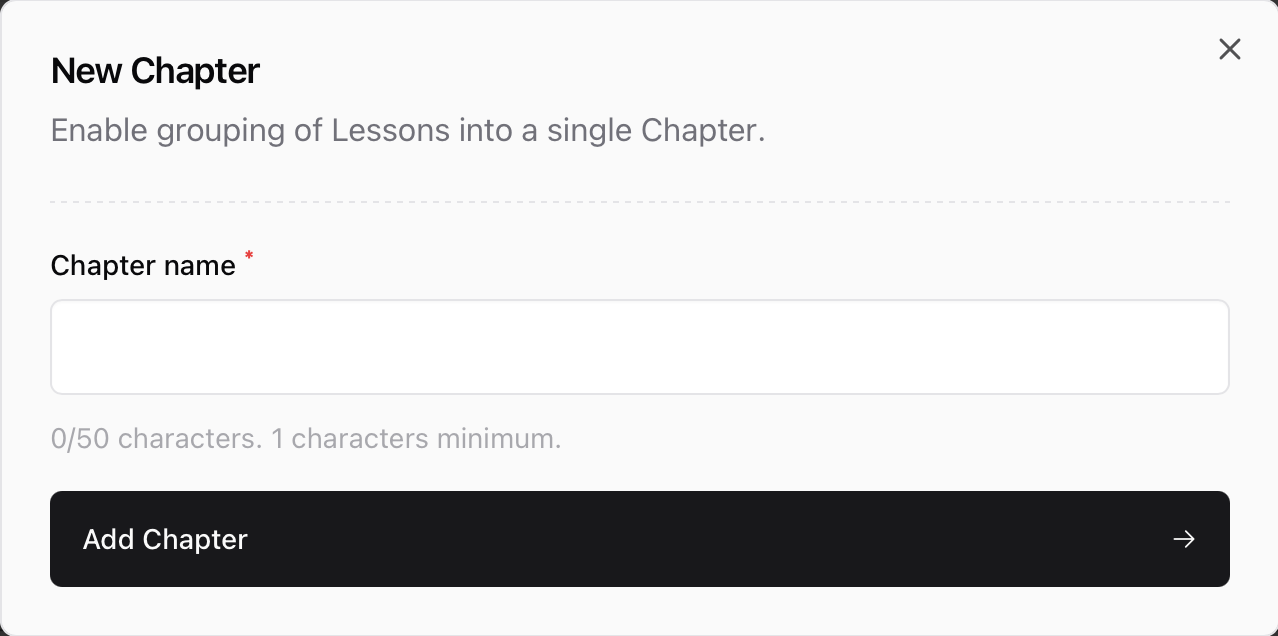
Task: Click the character counter text below the input
Action: point(306,438)
